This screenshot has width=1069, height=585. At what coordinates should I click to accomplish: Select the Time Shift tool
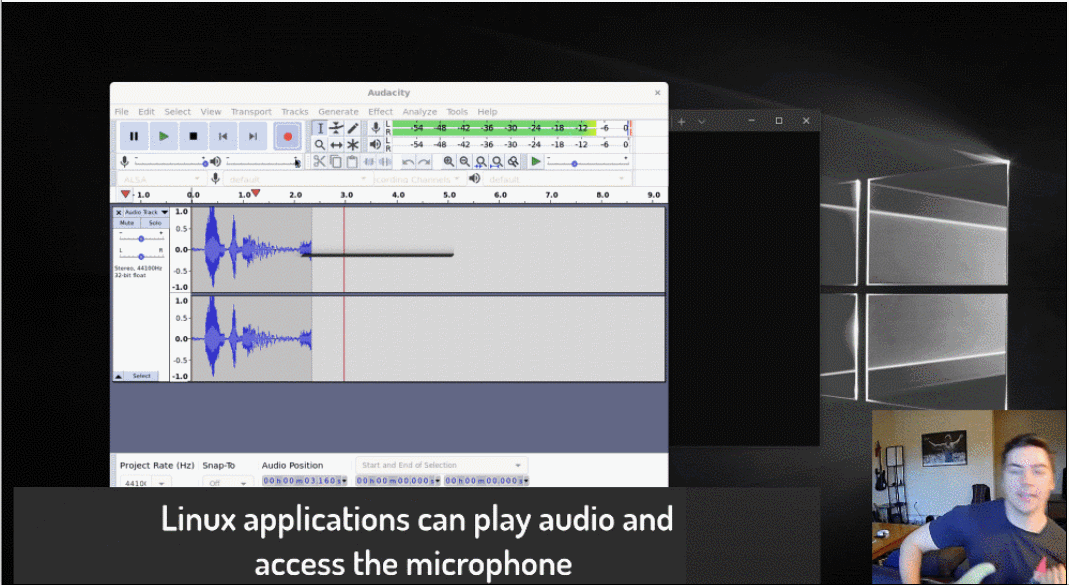click(336, 145)
